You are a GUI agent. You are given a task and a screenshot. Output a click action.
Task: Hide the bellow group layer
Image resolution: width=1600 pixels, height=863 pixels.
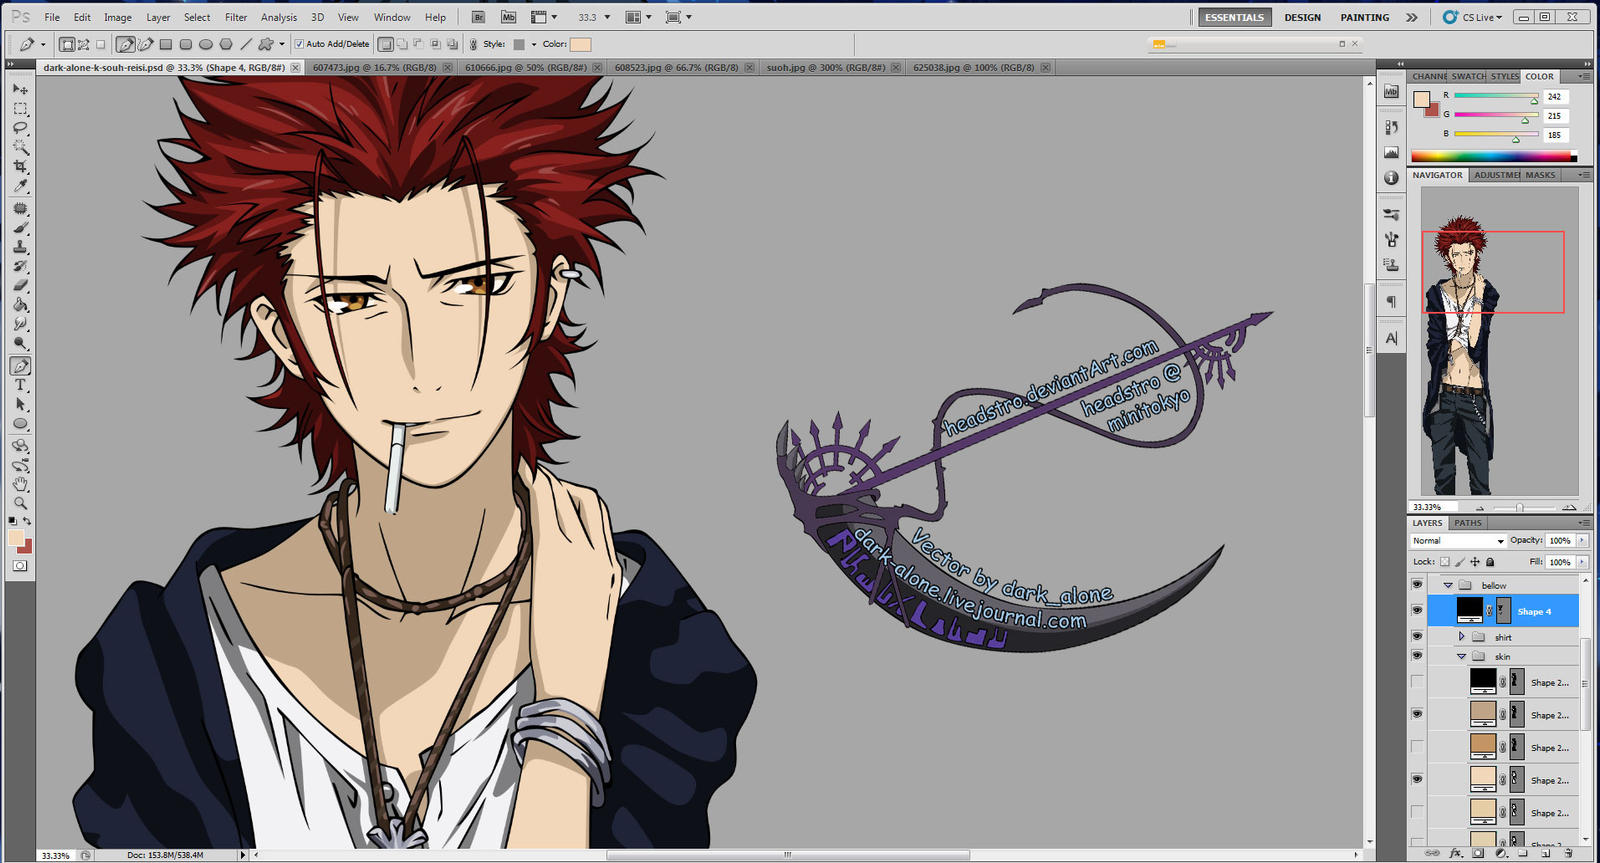tap(1417, 585)
